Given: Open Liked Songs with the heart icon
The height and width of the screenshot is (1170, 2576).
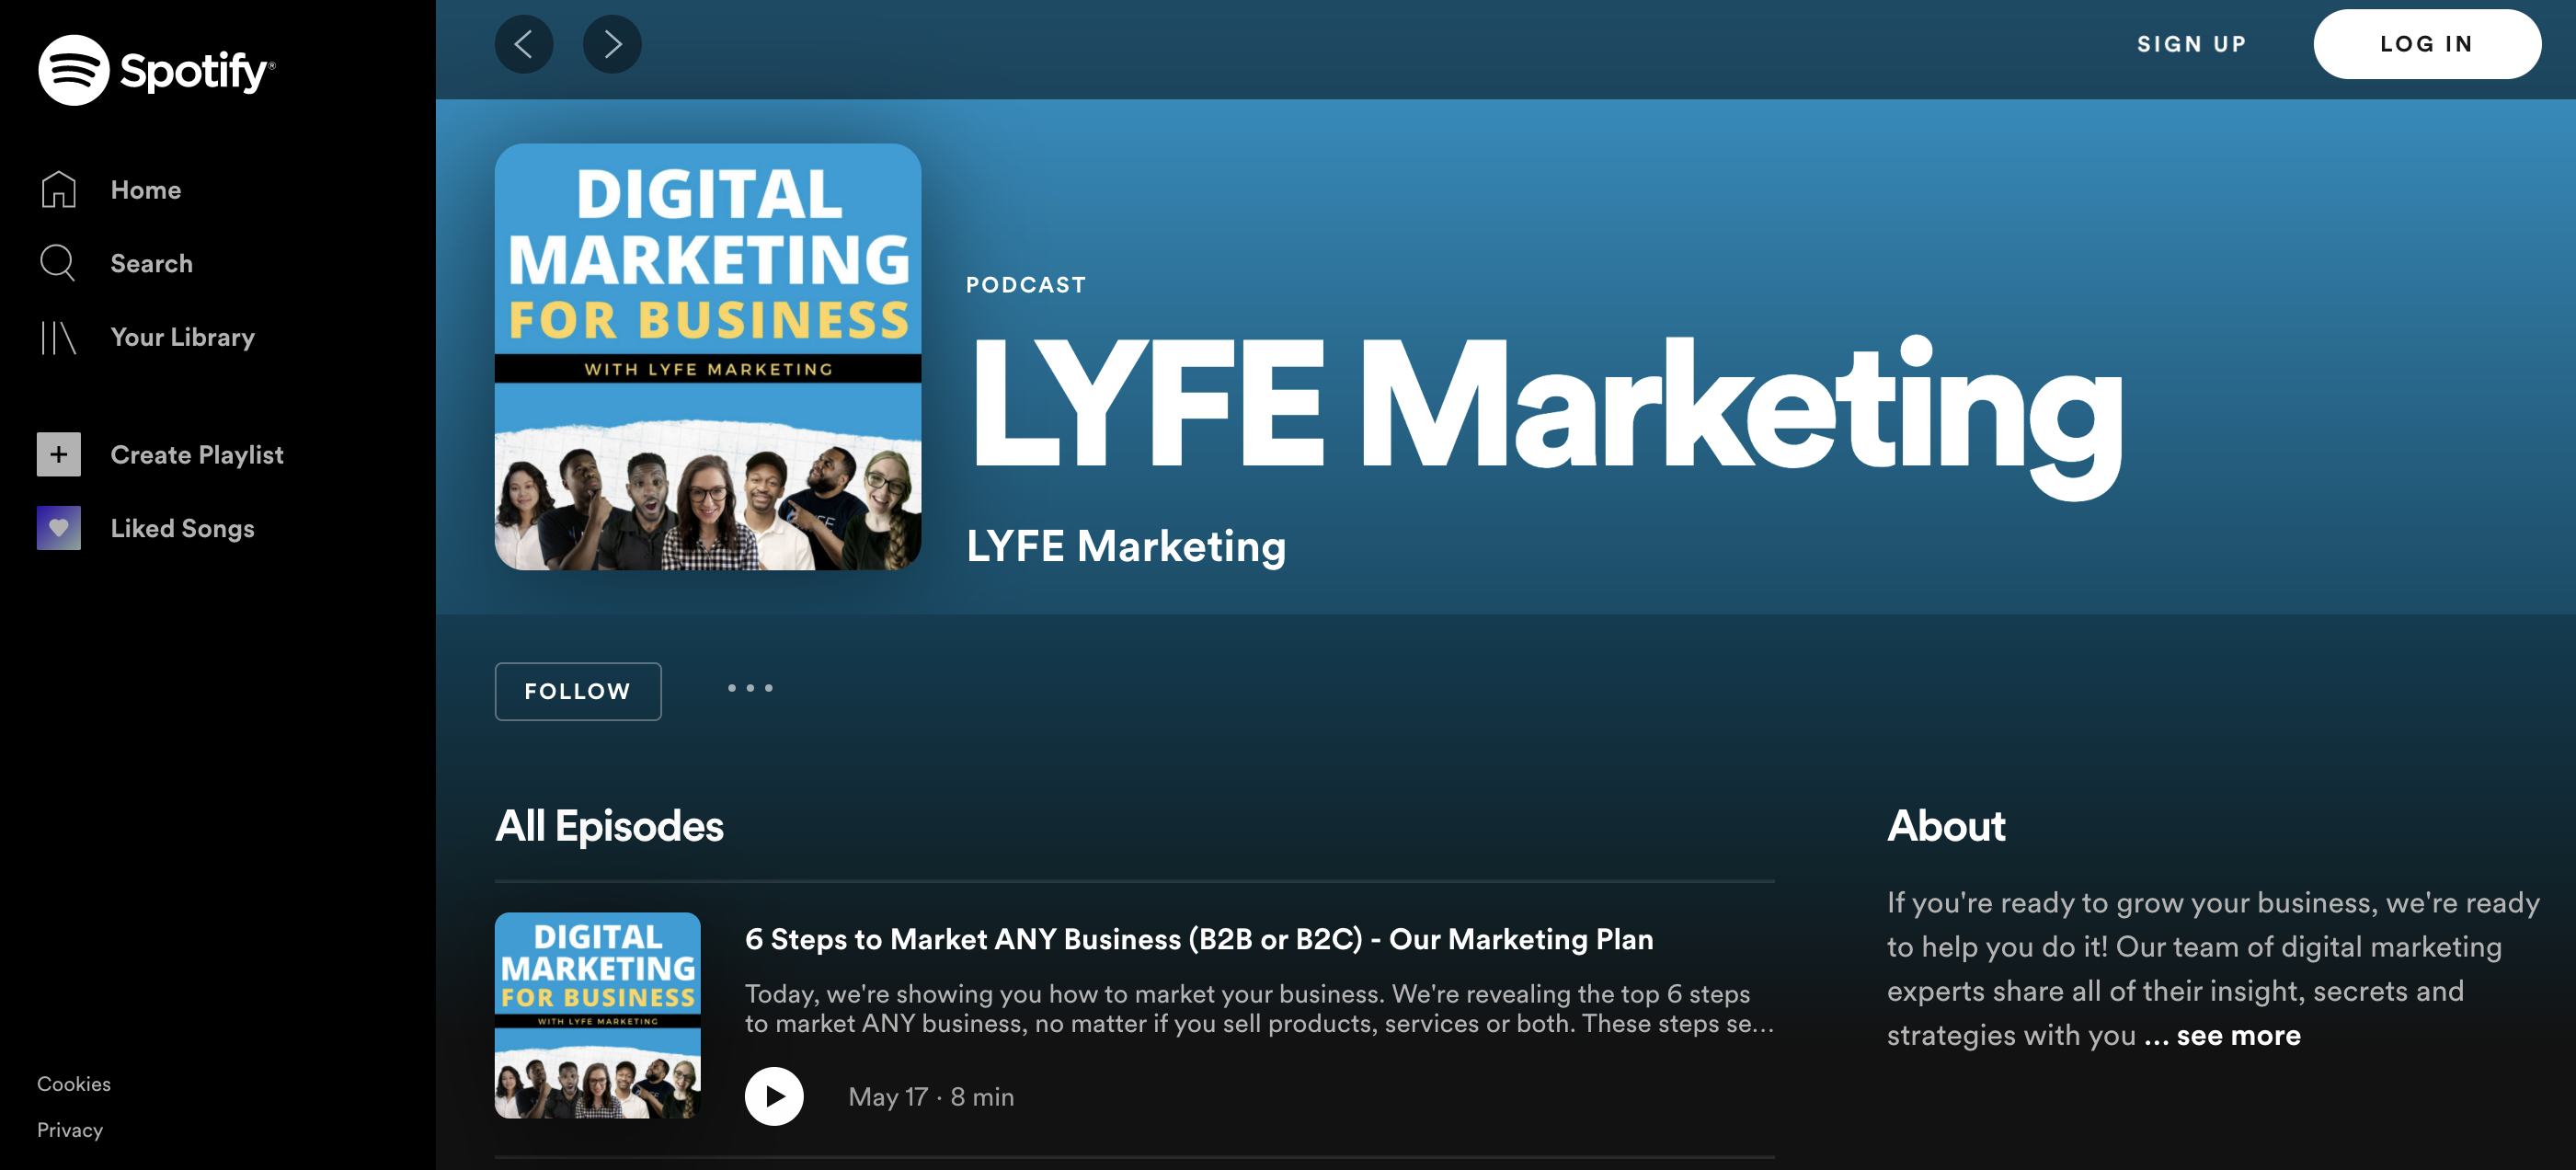Looking at the screenshot, I should tap(58, 528).
